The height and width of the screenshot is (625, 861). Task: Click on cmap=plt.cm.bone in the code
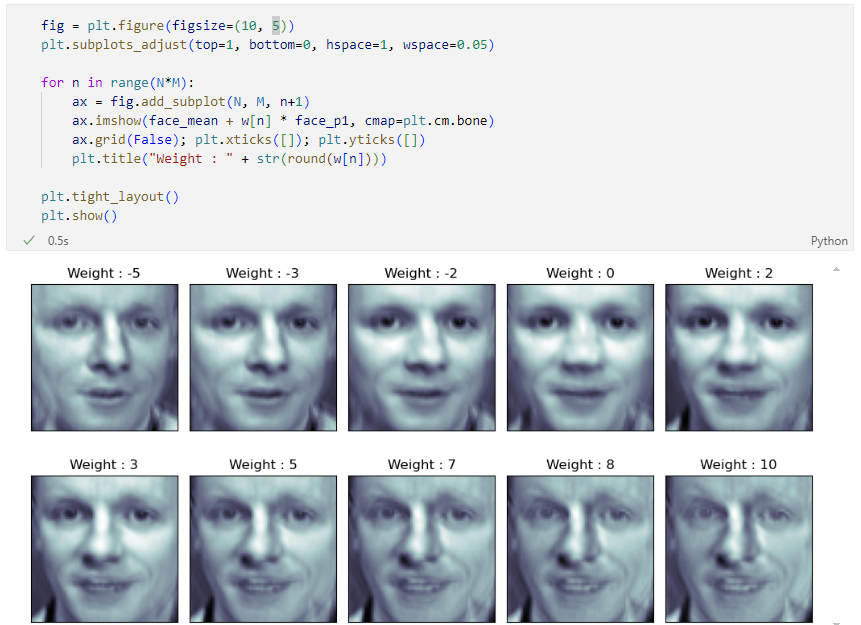(429, 121)
